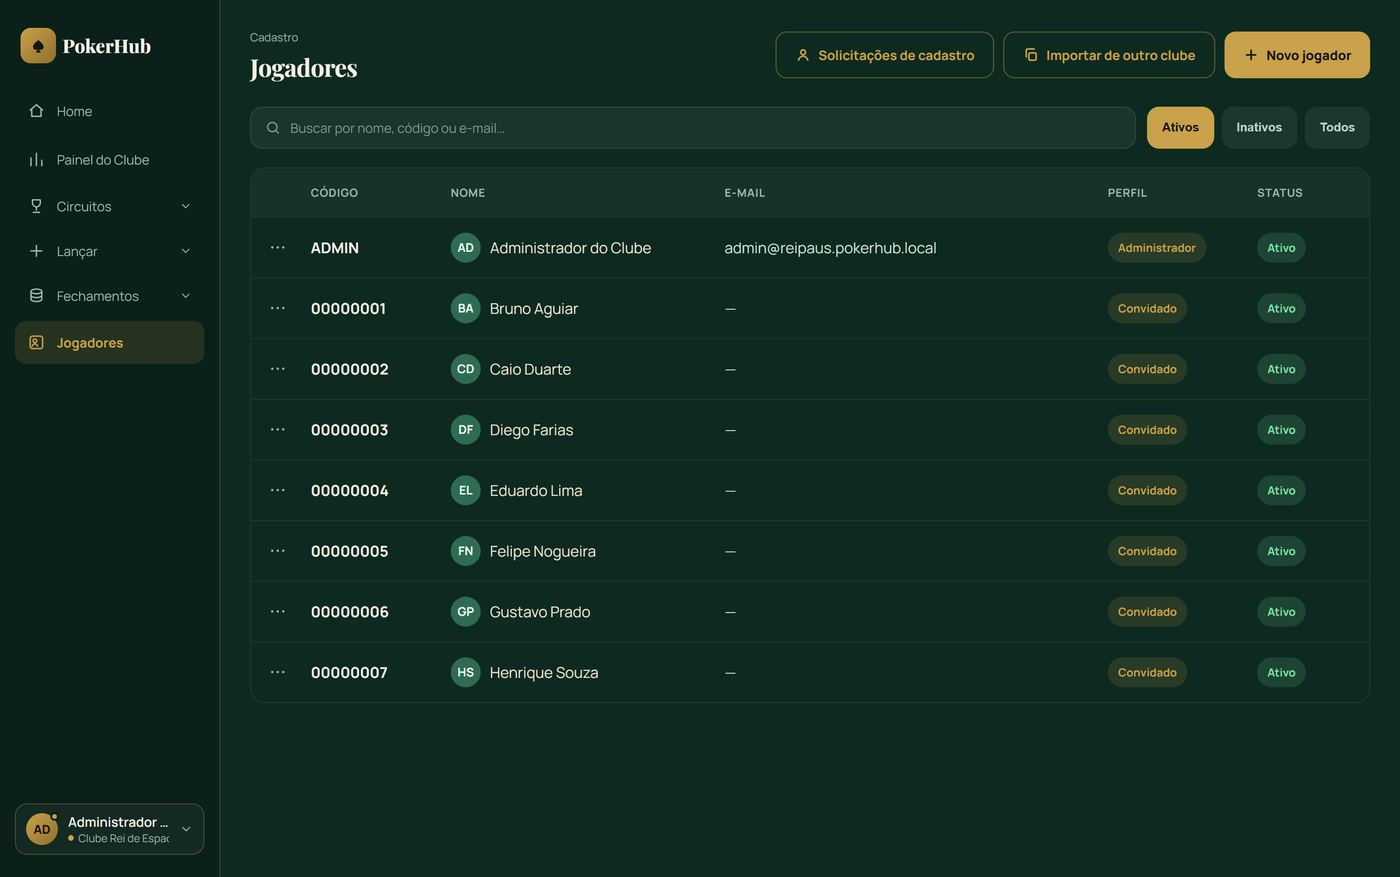1400x877 pixels.
Task: Filter players by Ativos
Action: 1180,128
